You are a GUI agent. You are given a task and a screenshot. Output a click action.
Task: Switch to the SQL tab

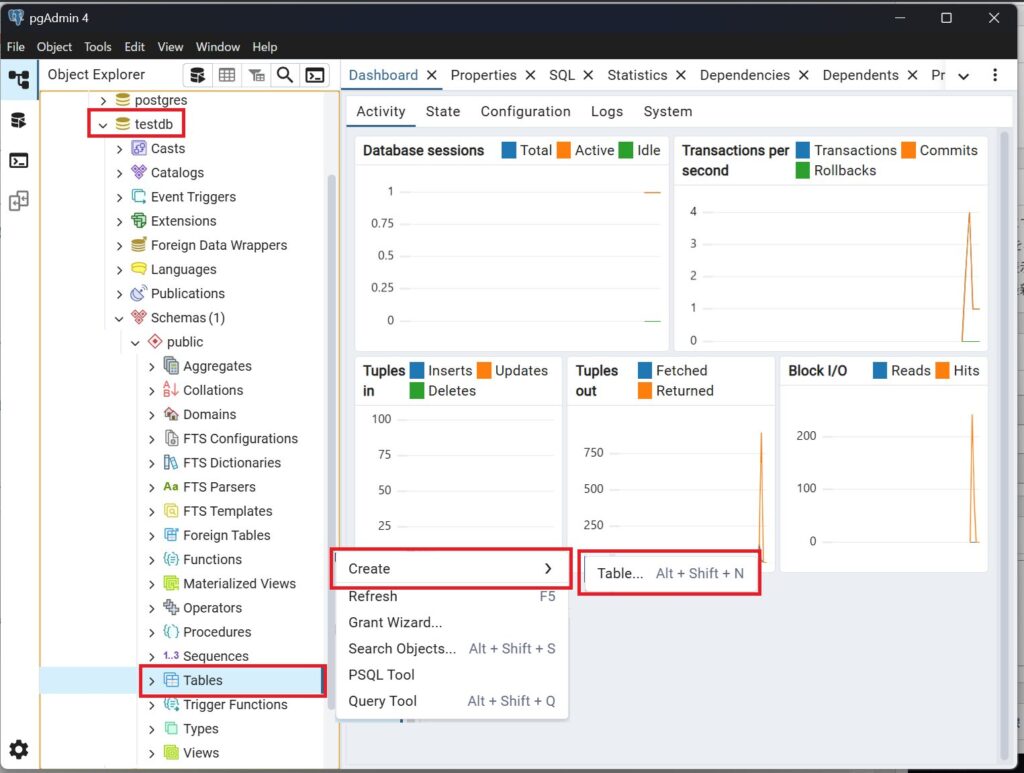562,75
